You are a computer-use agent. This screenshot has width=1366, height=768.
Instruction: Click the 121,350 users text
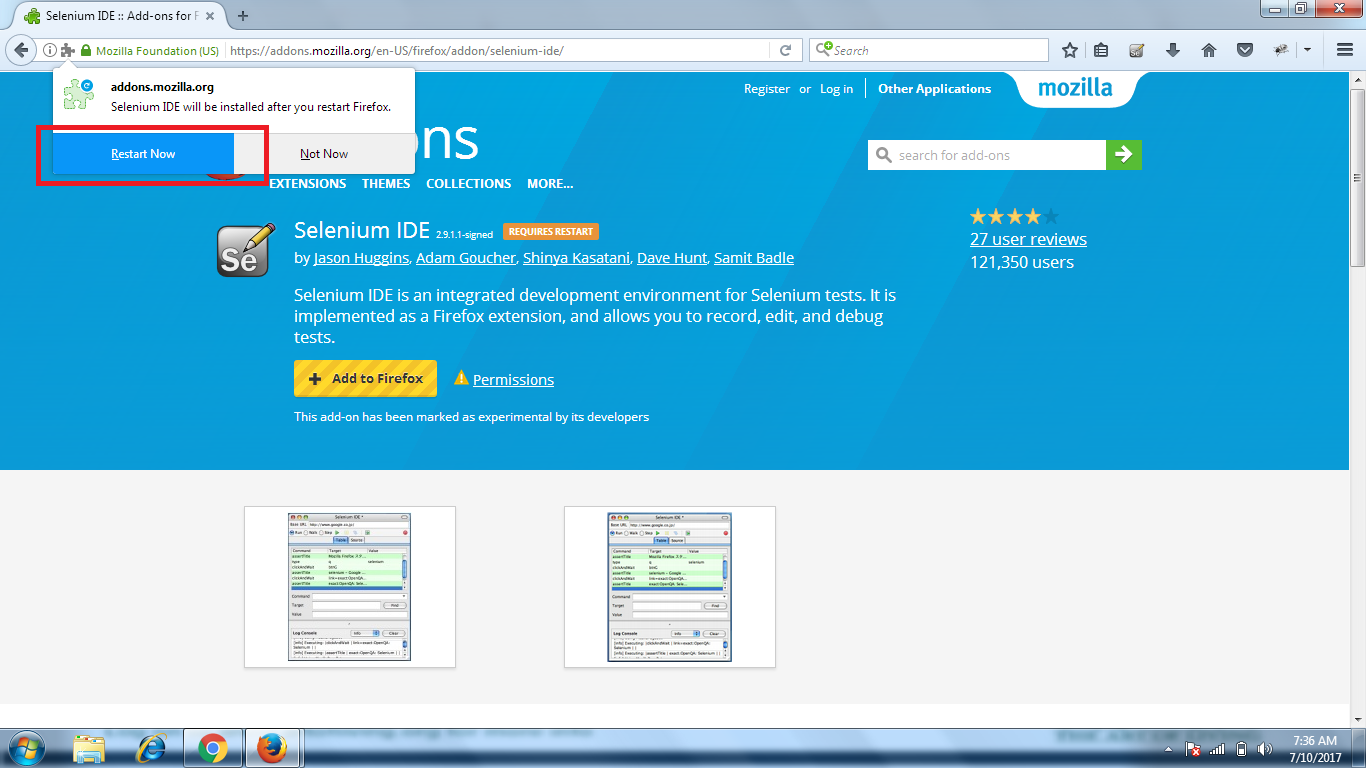pos(1022,262)
